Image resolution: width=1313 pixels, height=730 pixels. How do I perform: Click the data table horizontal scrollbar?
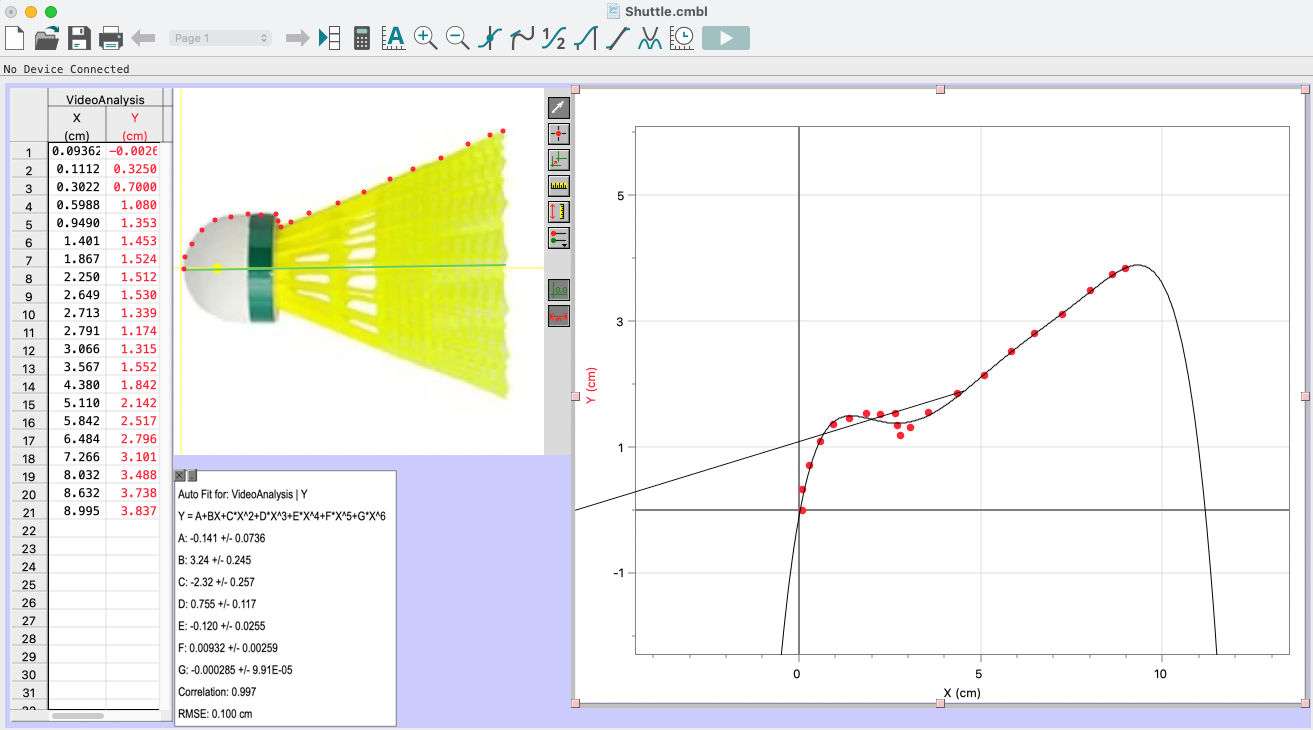click(78, 716)
